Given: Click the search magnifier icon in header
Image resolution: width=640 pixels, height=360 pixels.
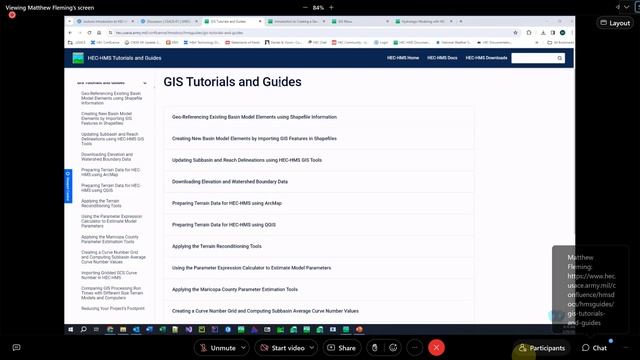Looking at the screenshot, I should click(x=560, y=58).
